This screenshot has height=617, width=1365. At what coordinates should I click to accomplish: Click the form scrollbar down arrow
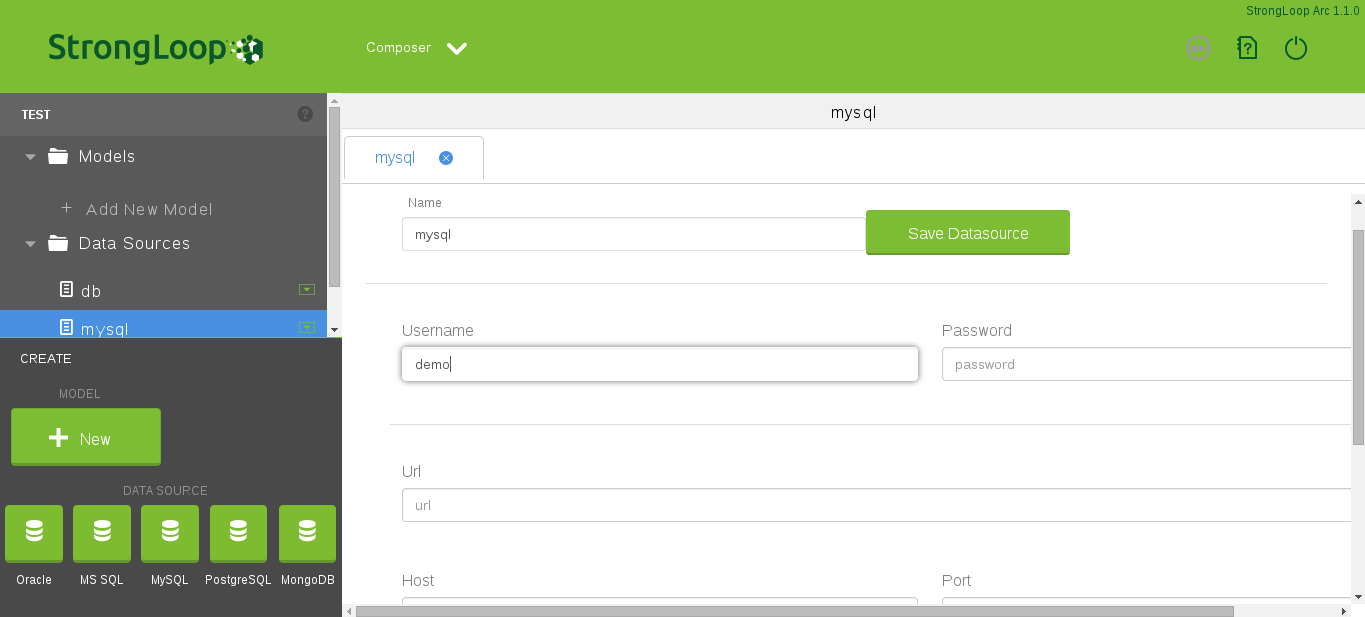(x=1358, y=597)
